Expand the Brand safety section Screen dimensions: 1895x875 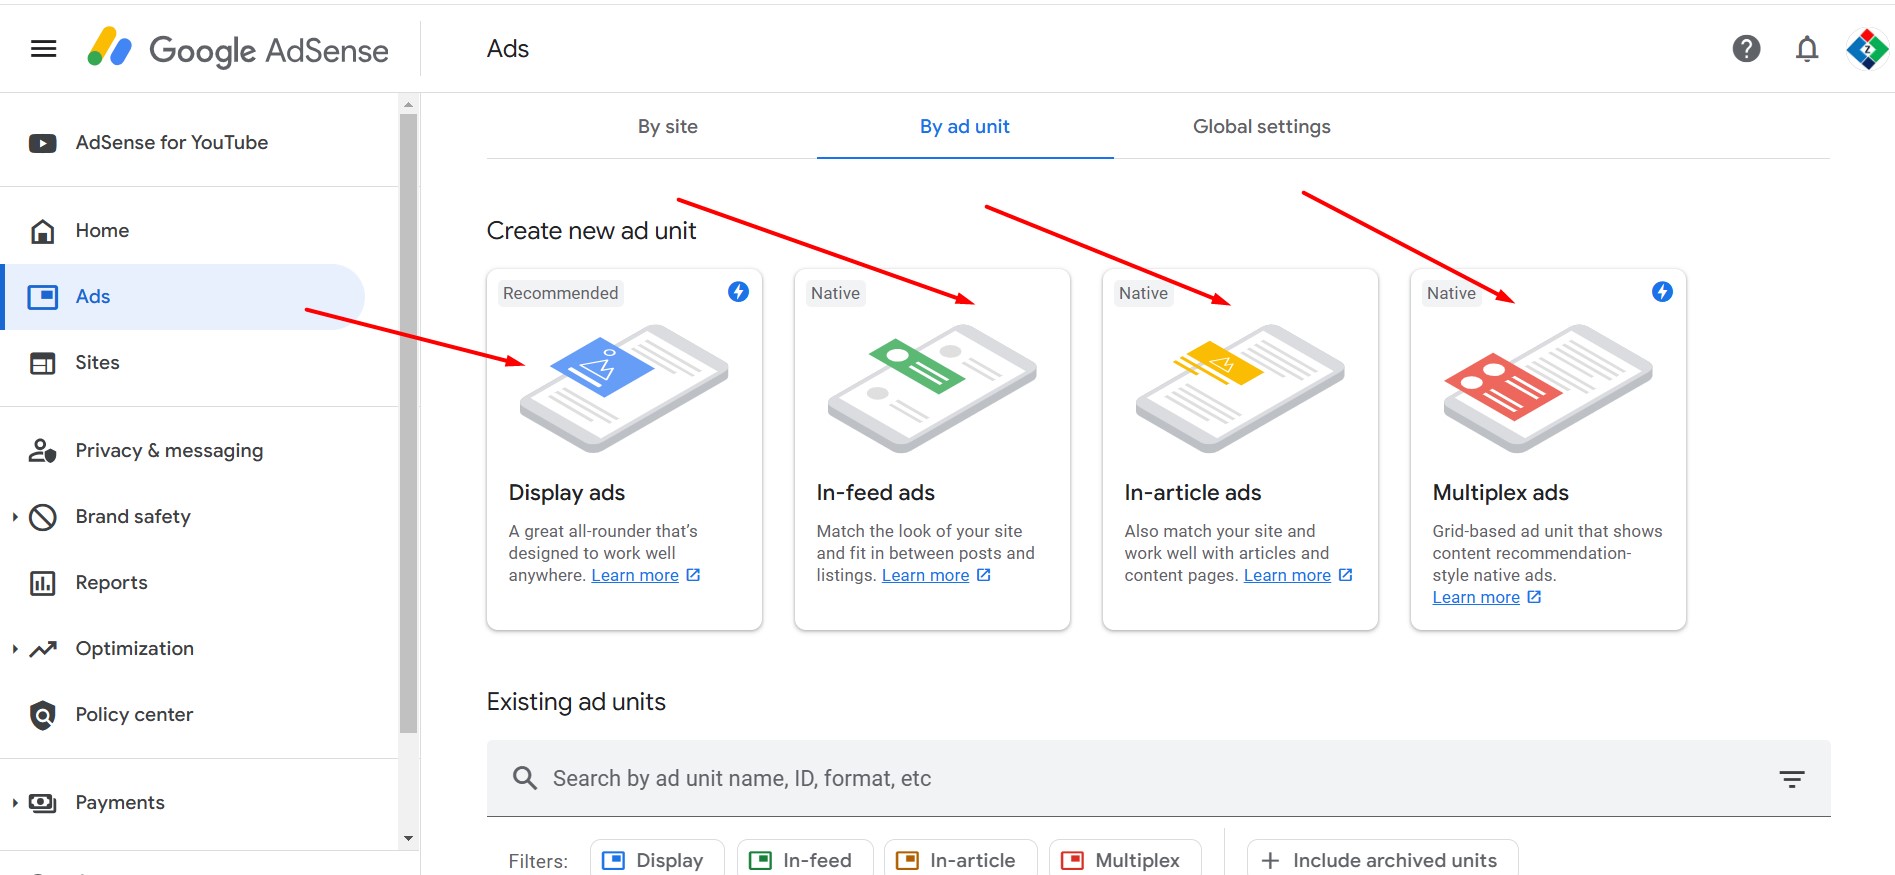tap(15, 517)
